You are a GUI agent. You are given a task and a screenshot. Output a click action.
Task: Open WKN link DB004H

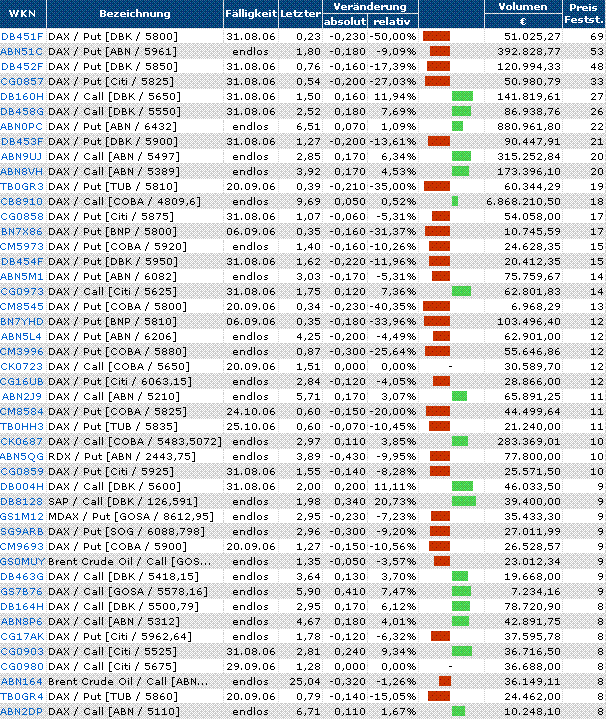[22, 487]
